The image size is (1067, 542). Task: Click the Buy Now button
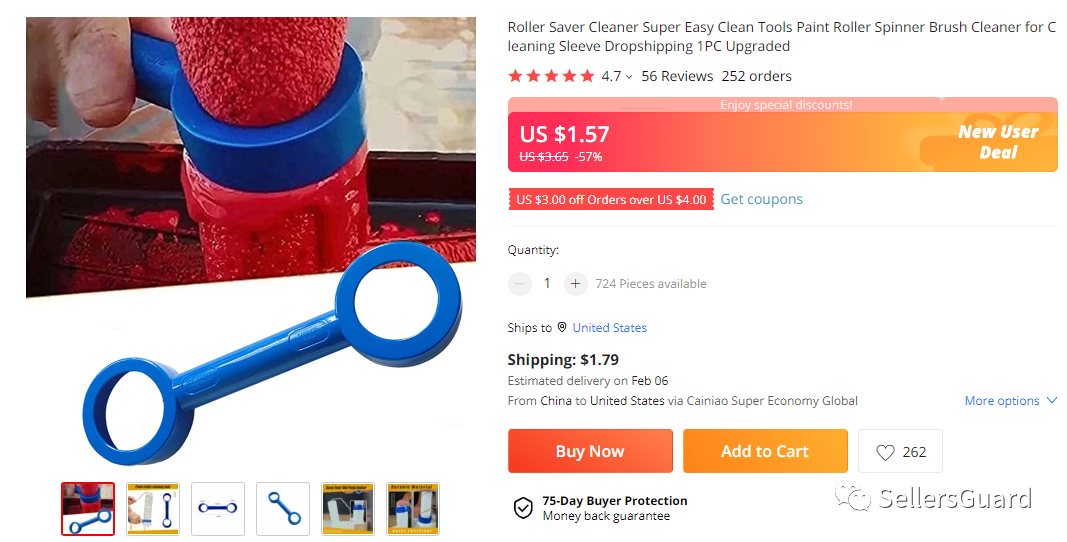(x=590, y=451)
